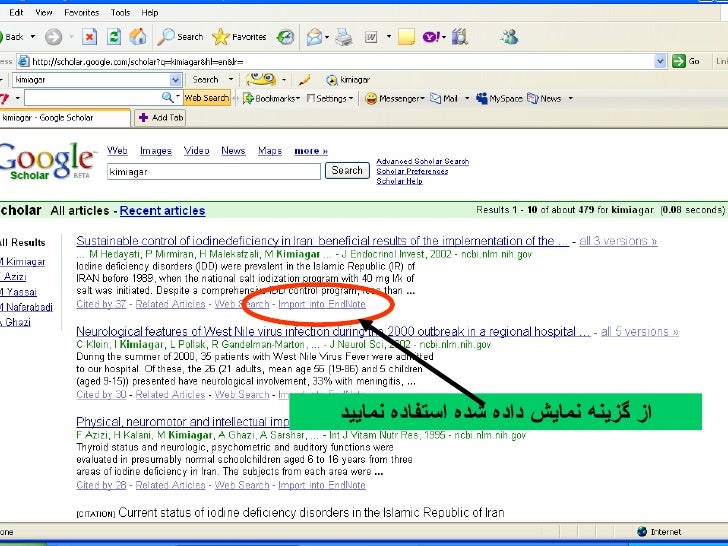Click the Research books icon
Viewport: 728px width, 546px height.
[460, 37]
